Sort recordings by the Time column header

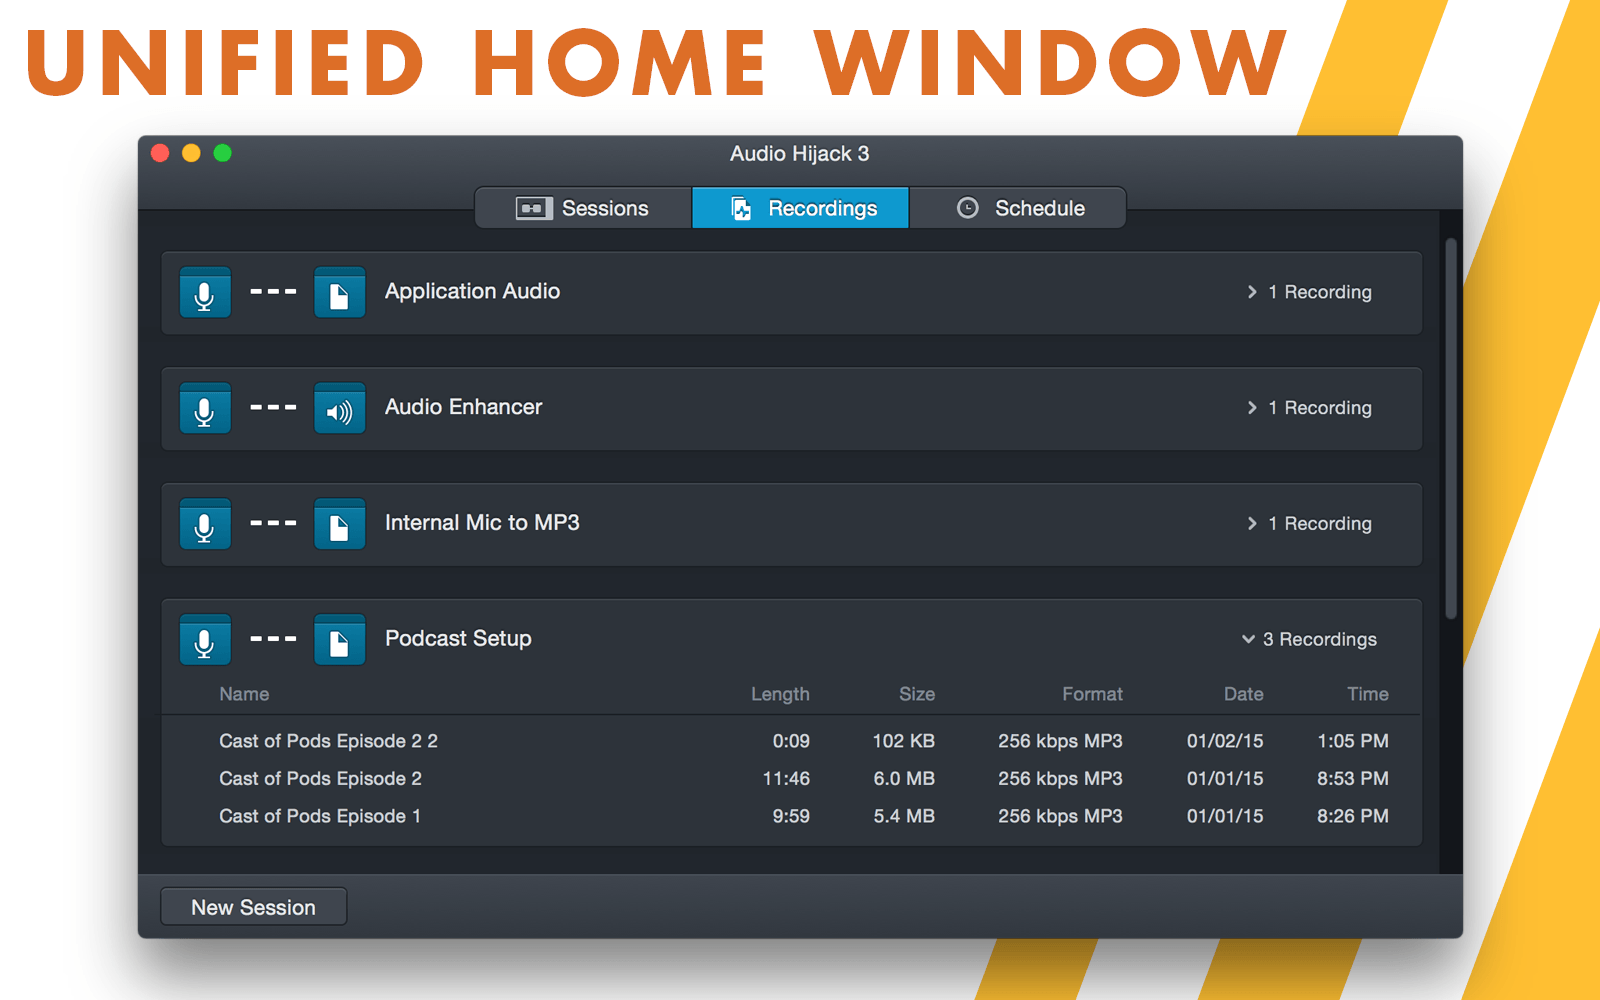[1368, 694]
